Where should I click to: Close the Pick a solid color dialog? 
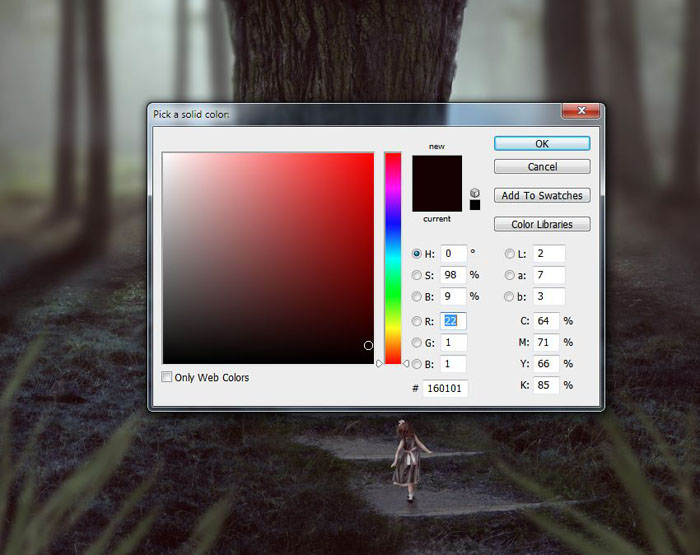(x=581, y=111)
